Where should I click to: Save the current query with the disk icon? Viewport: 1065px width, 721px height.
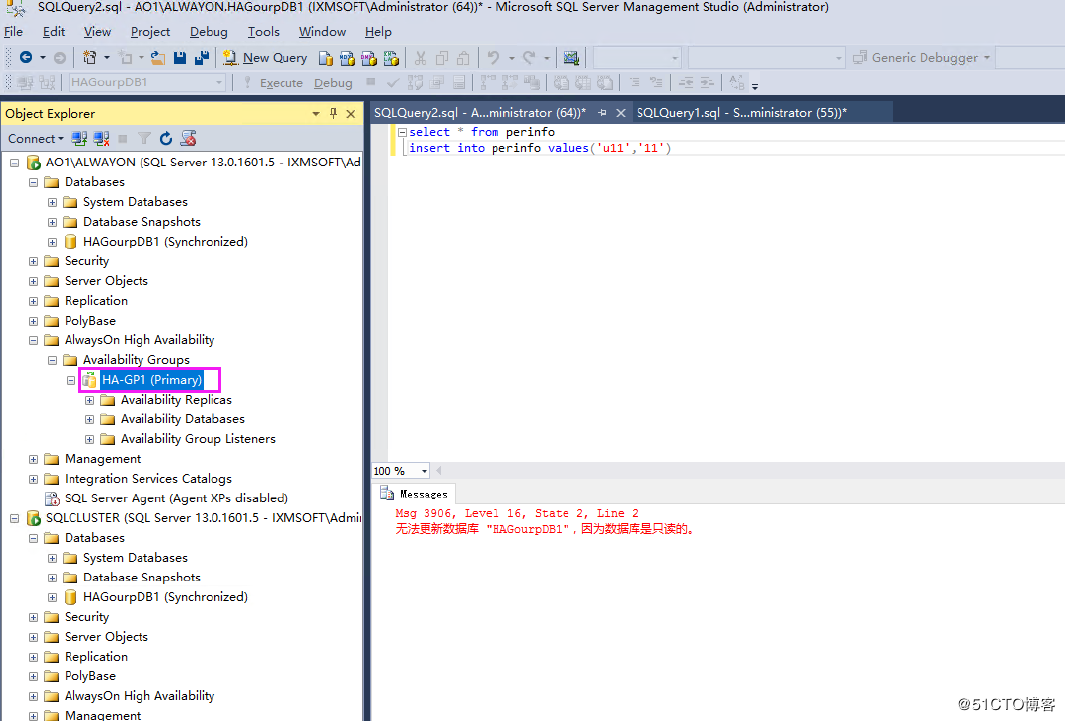(180, 58)
